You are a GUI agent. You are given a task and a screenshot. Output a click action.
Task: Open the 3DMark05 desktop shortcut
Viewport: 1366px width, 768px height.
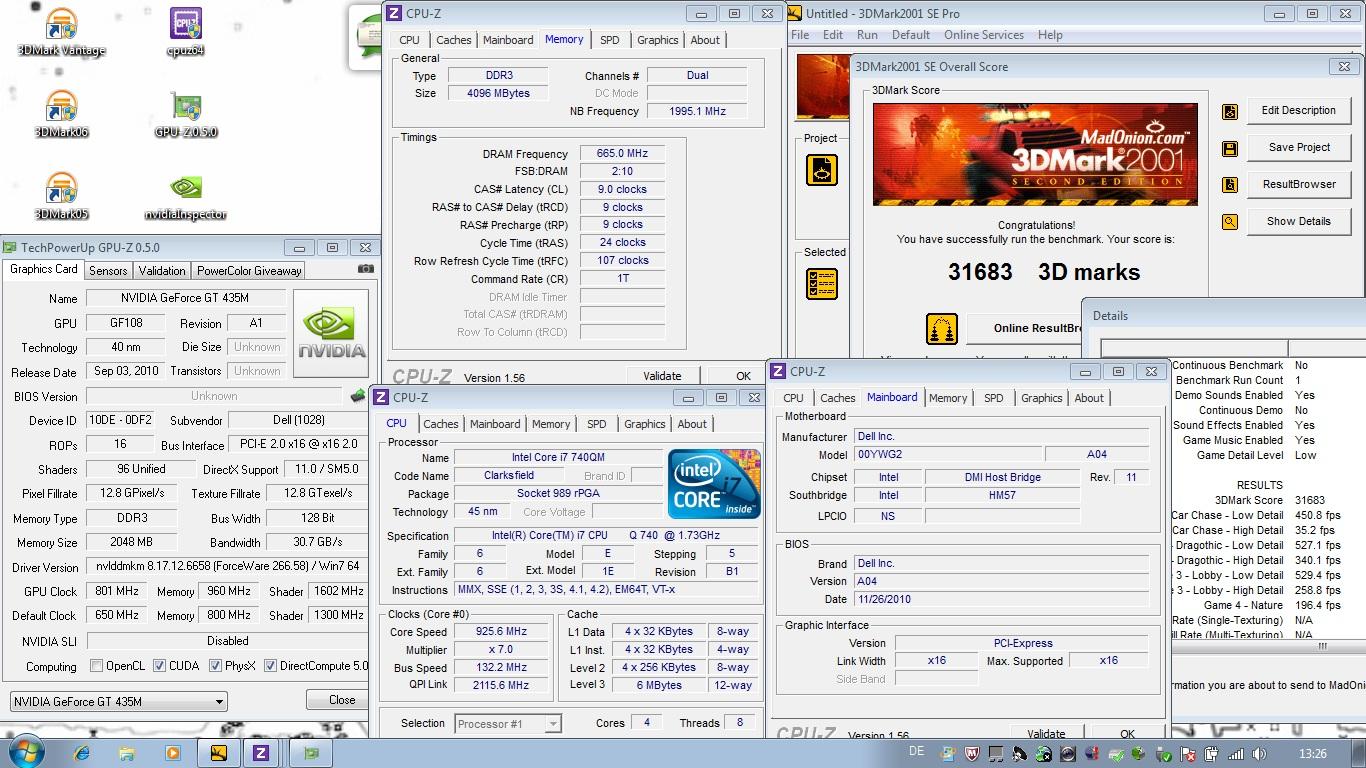coord(62,195)
